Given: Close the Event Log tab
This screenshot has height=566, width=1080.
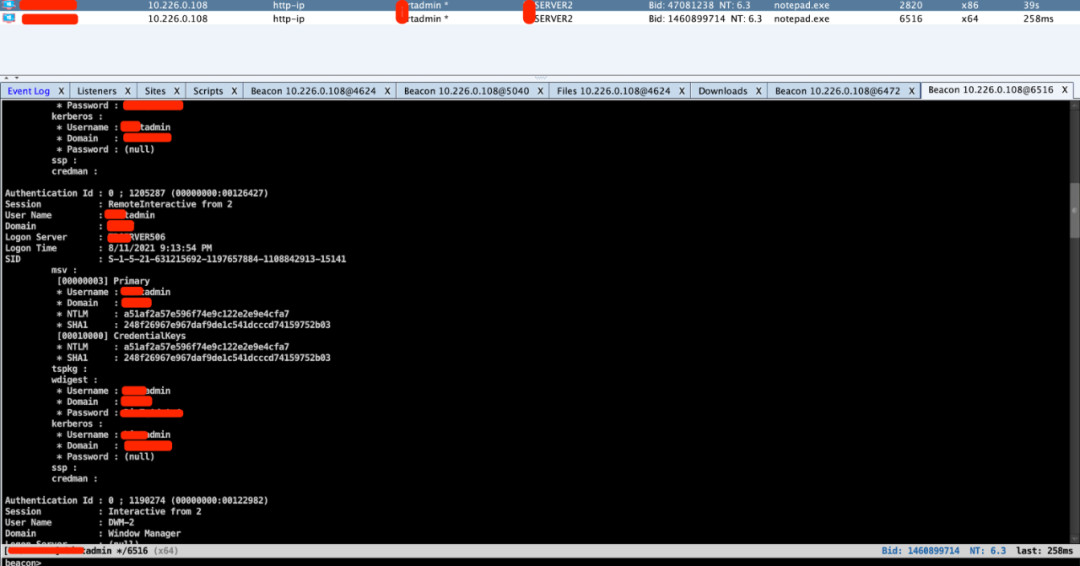Looking at the screenshot, I should click(61, 91).
